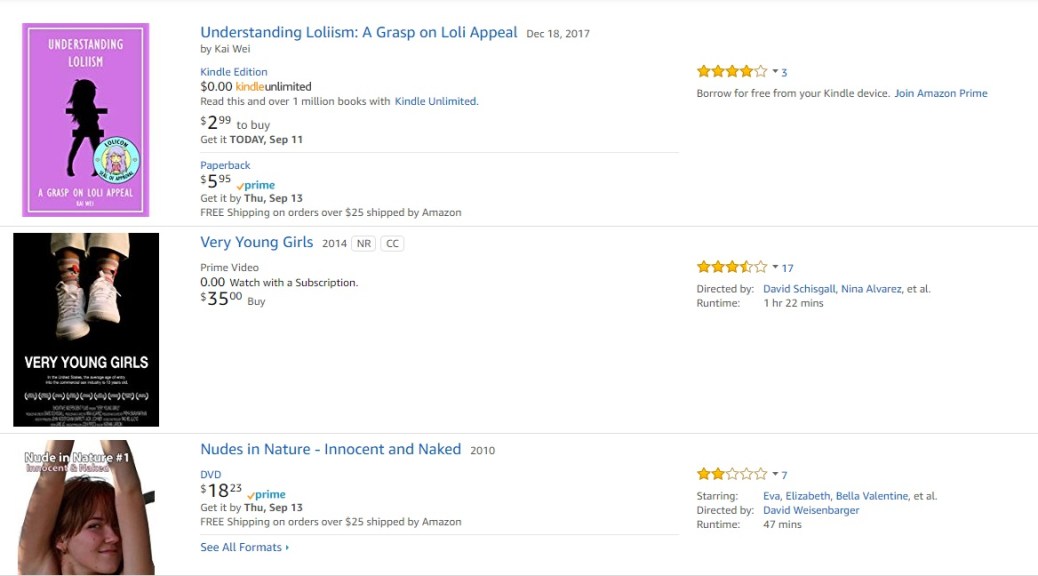Click the prime logo beside the $5.95 paperback
This screenshot has width=1038, height=576.
[256, 185]
